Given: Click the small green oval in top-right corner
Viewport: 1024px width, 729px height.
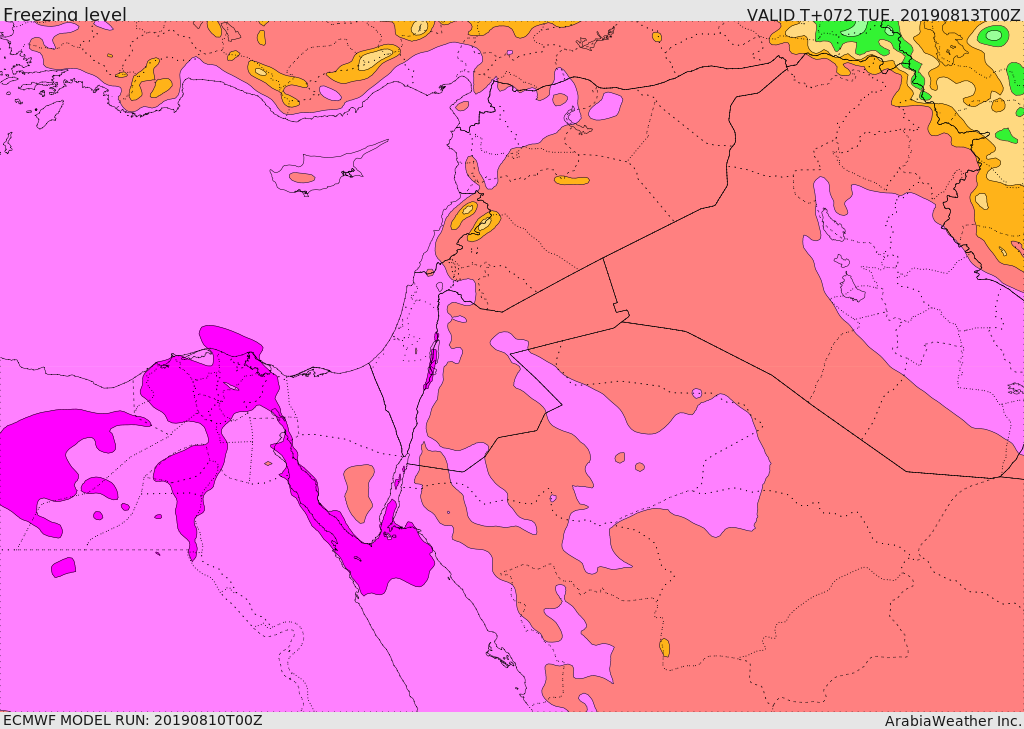Looking at the screenshot, I should (993, 36).
